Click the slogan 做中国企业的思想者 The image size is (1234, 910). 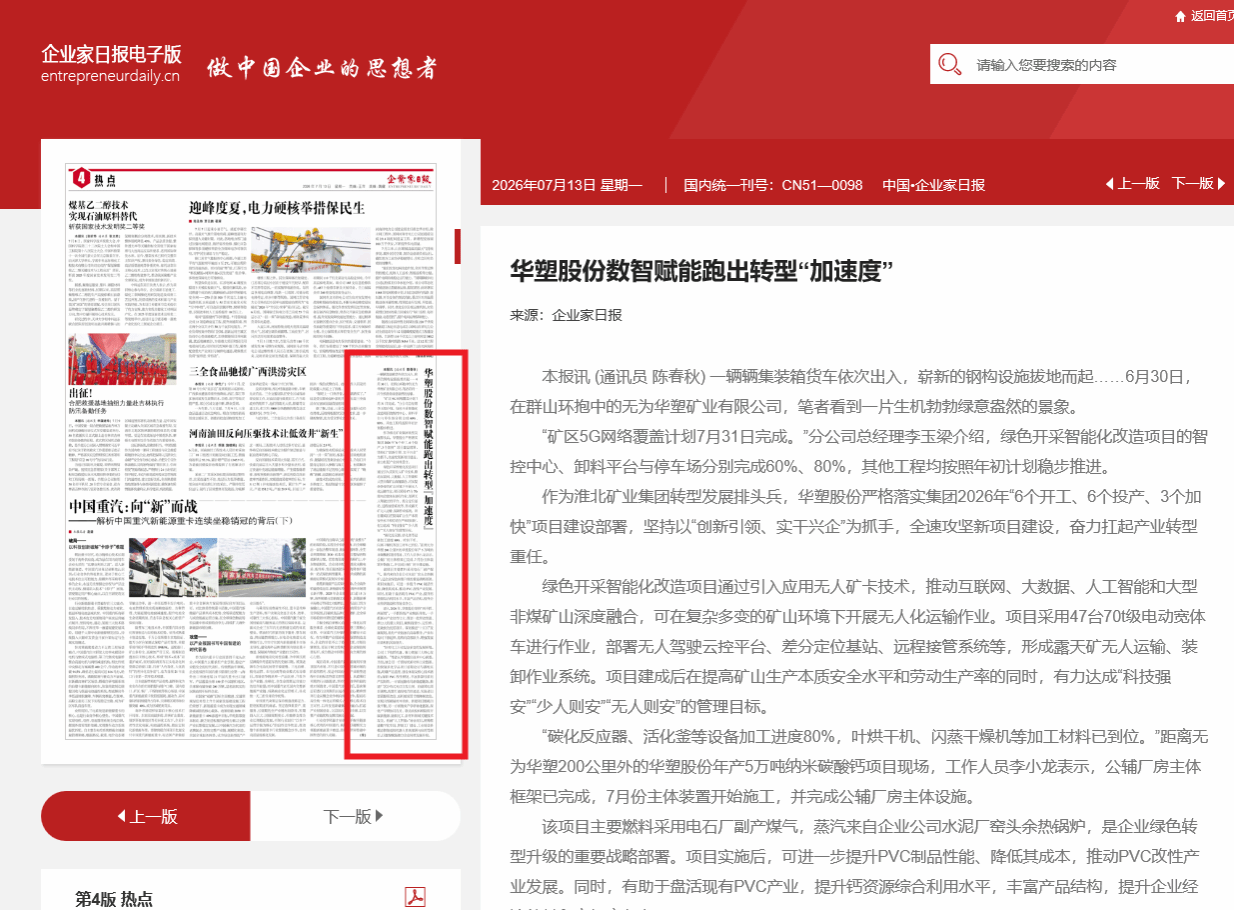pos(321,68)
